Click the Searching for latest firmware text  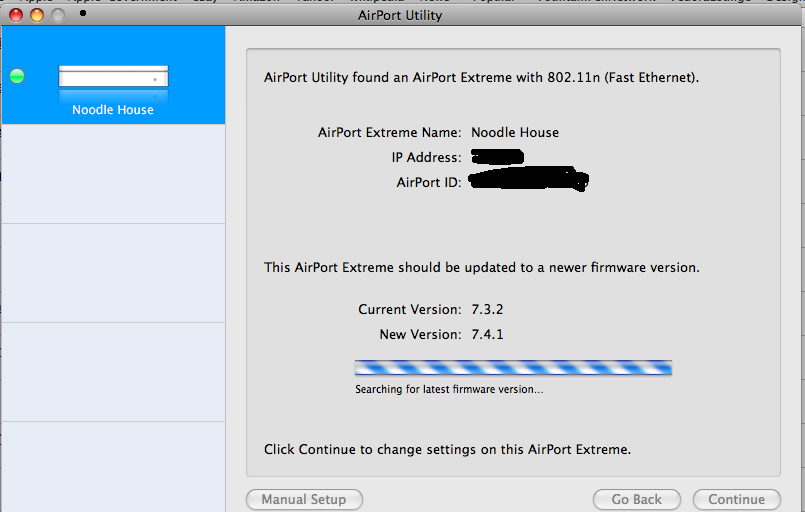tap(449, 389)
